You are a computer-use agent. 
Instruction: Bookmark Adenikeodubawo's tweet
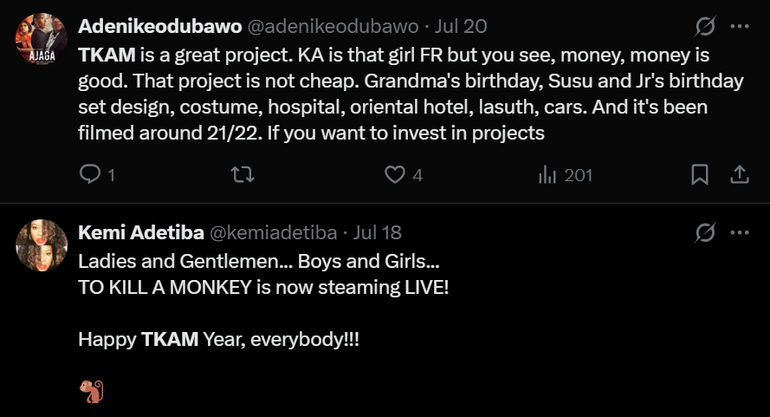coord(700,175)
